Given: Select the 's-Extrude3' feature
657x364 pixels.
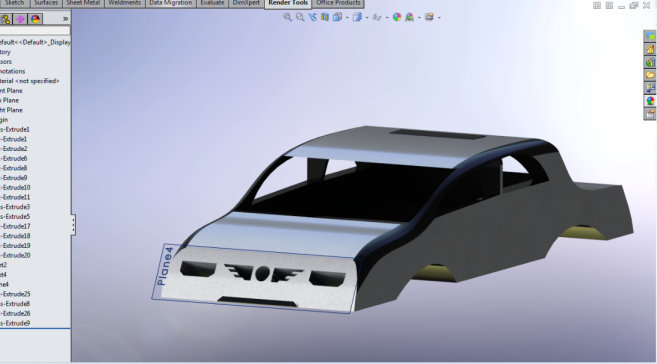Looking at the screenshot, I should (15, 207).
